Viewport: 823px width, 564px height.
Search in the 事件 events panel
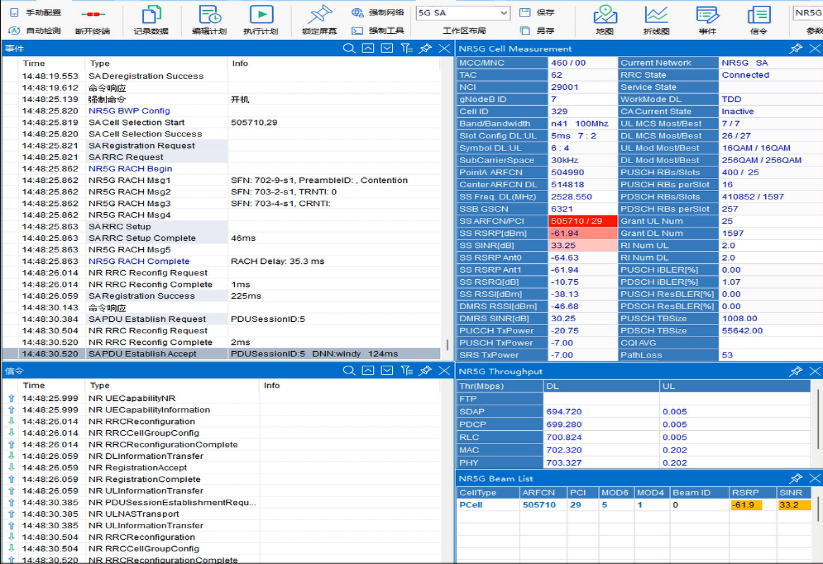point(349,48)
